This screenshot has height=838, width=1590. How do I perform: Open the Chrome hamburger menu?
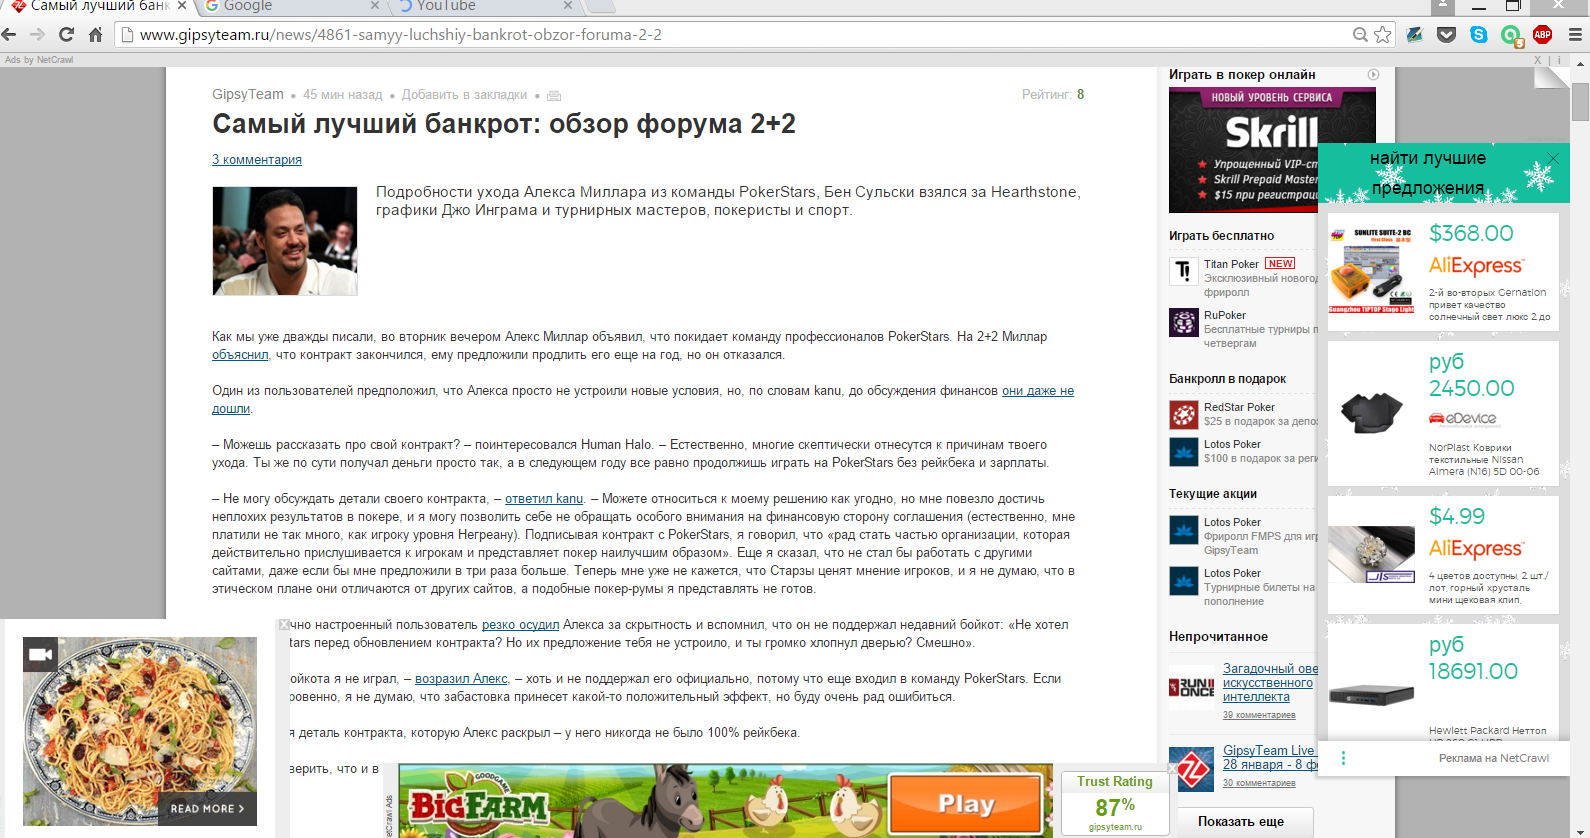(1575, 35)
